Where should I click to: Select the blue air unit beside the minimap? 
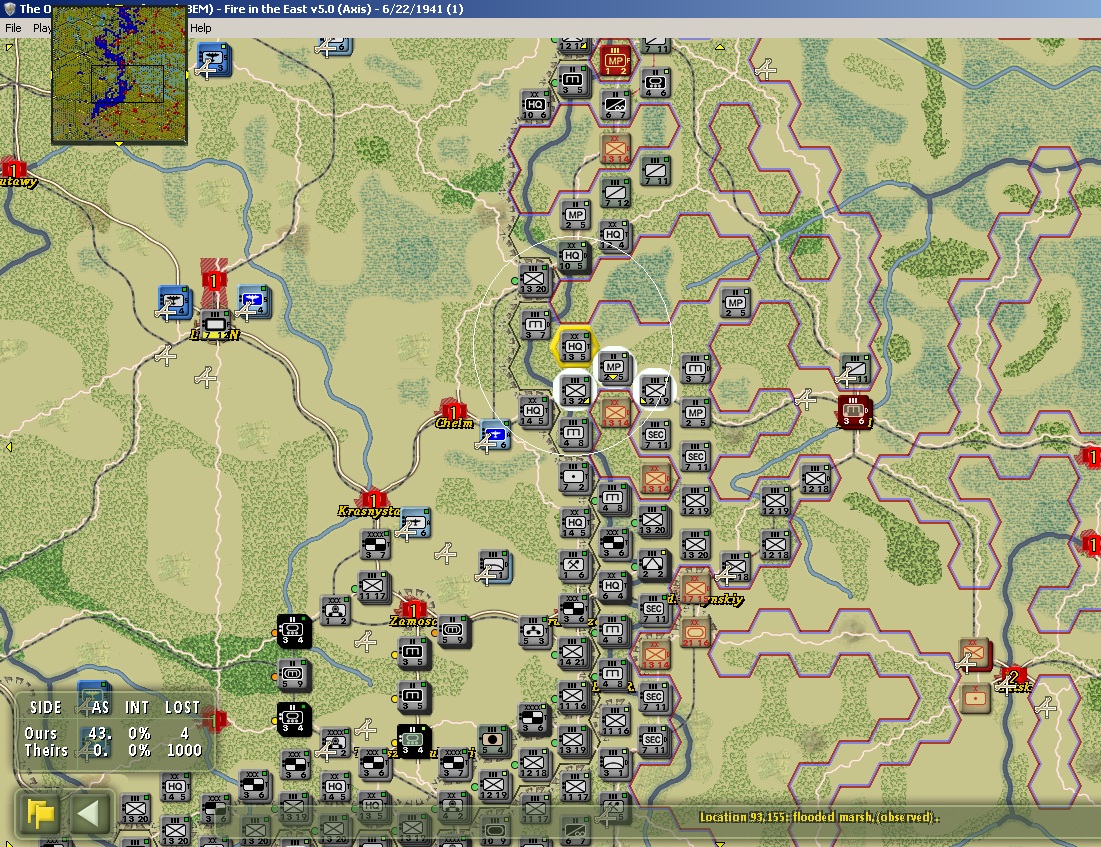pos(213,59)
